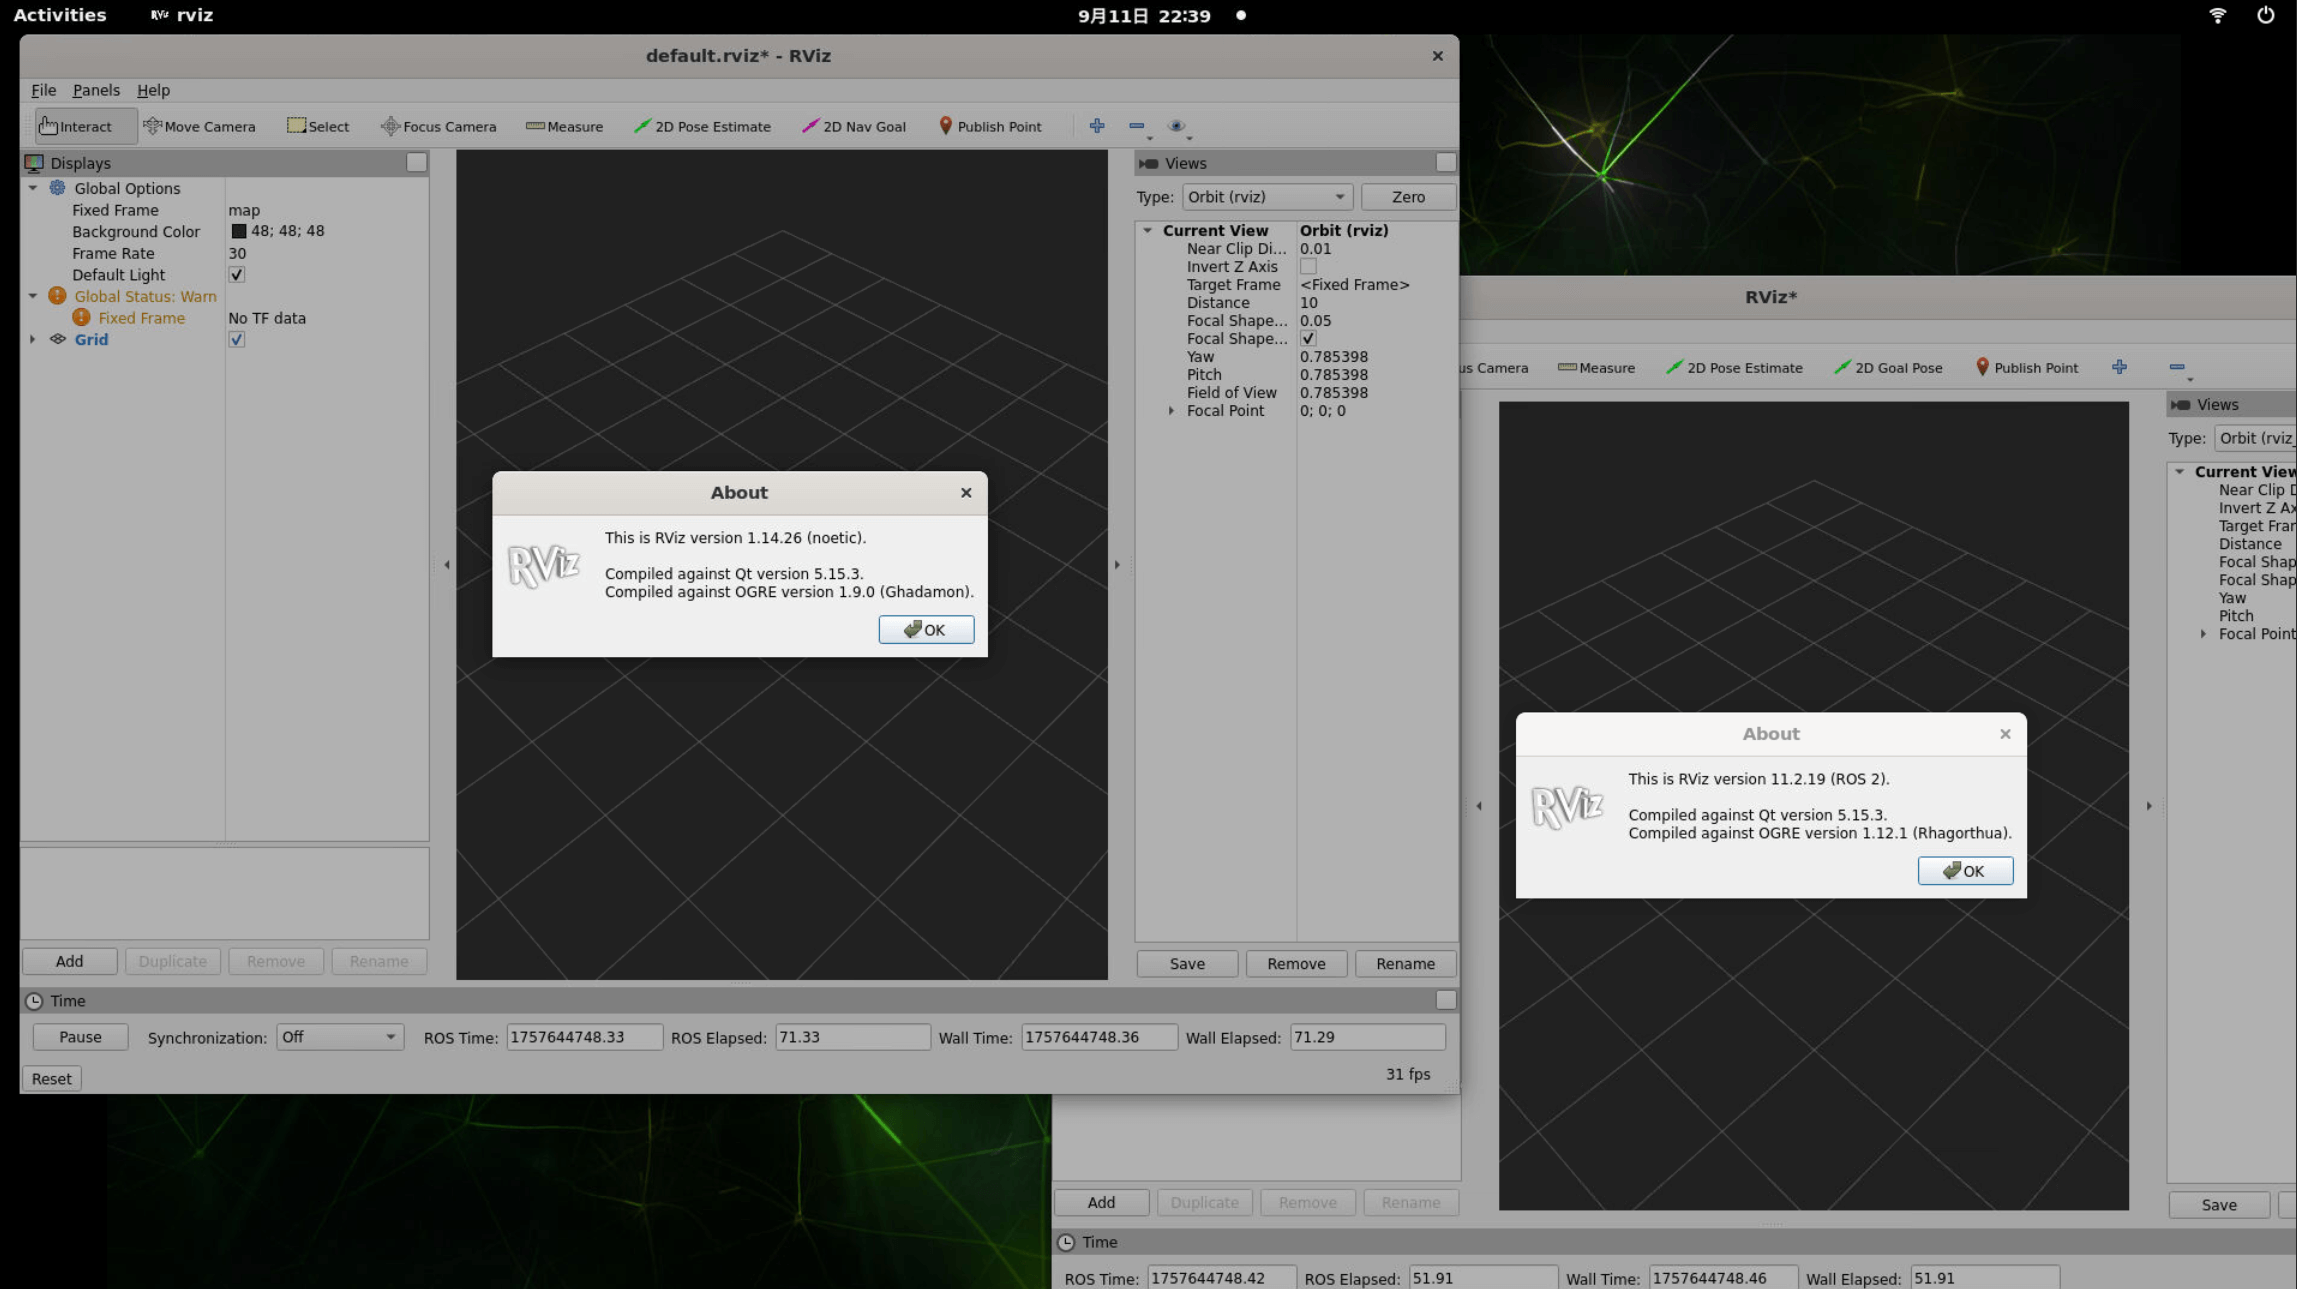Image resolution: width=2297 pixels, height=1289 pixels.
Task: Click the Zero button in Views panel
Action: [x=1407, y=197]
